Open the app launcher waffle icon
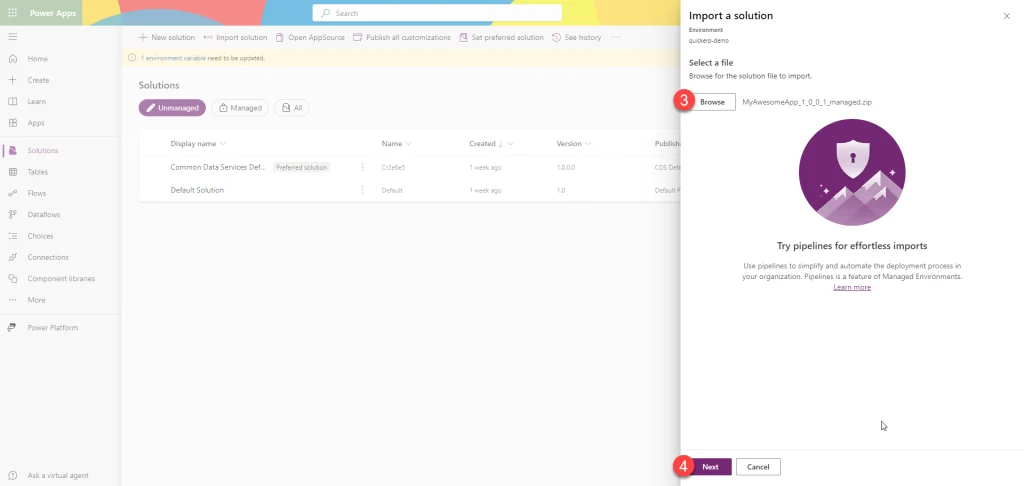 click(x=12, y=13)
